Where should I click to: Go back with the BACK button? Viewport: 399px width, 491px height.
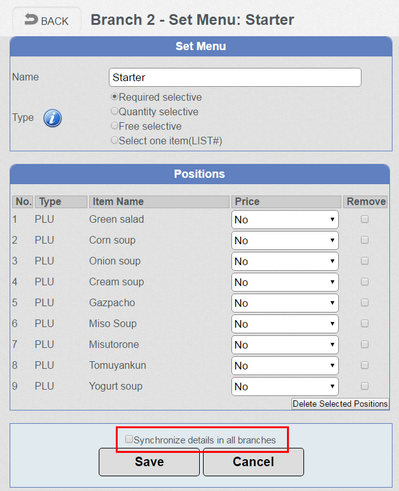(47, 20)
